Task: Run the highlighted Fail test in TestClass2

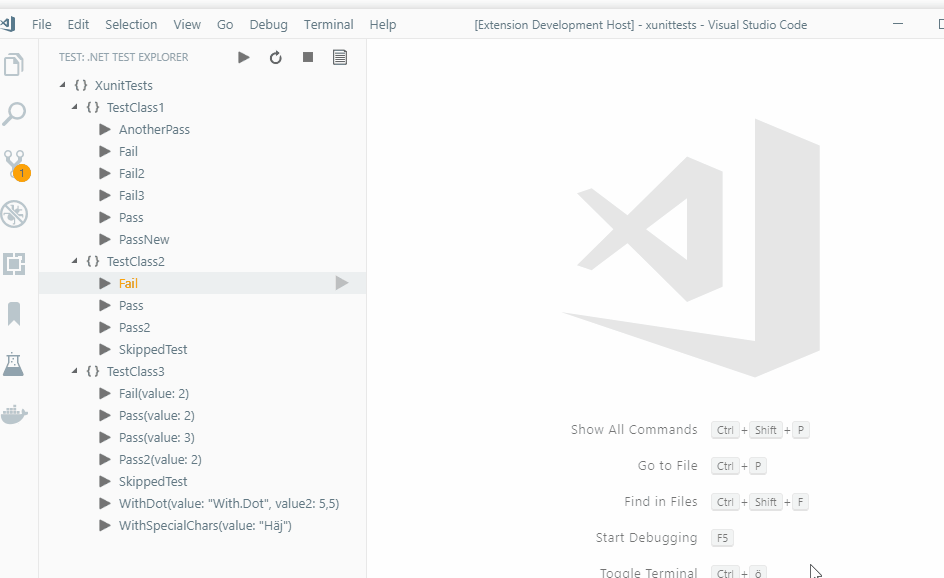Action: (x=344, y=283)
